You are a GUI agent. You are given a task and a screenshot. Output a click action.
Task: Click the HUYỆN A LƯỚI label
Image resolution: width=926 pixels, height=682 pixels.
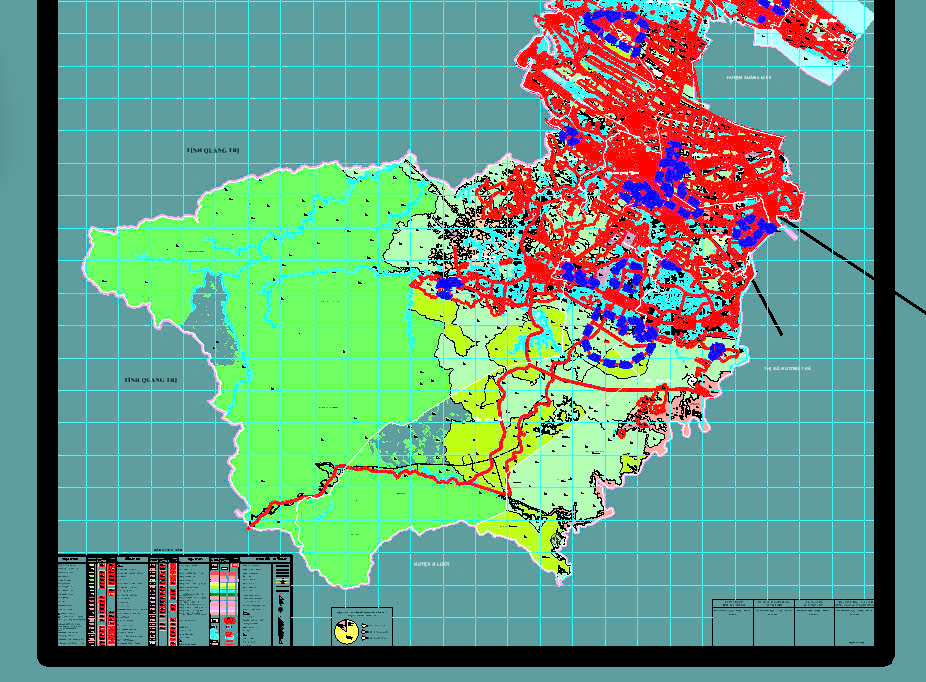coord(431,564)
